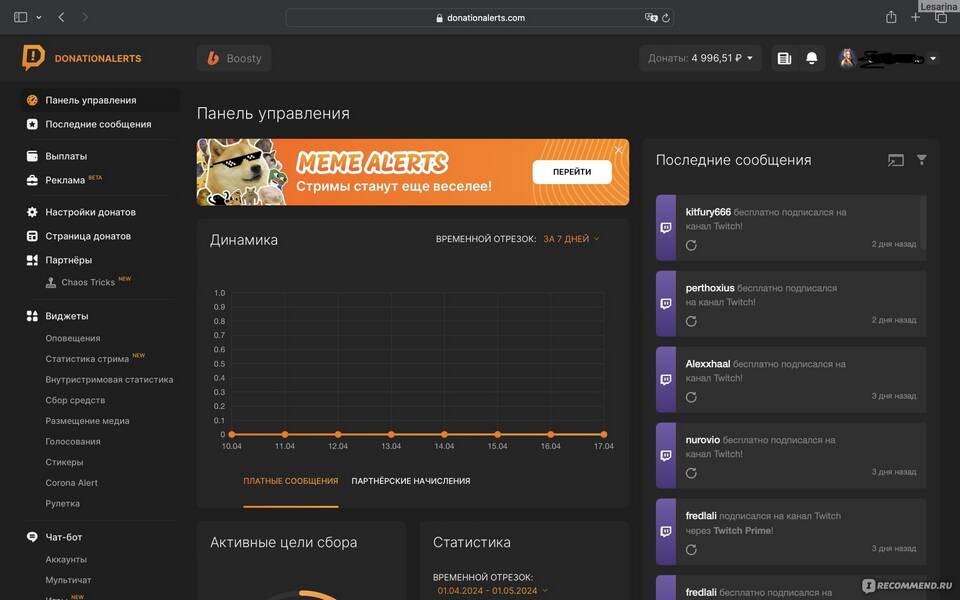Open messages widget popout icon
Viewport: 960px width, 600px height.
point(896,160)
